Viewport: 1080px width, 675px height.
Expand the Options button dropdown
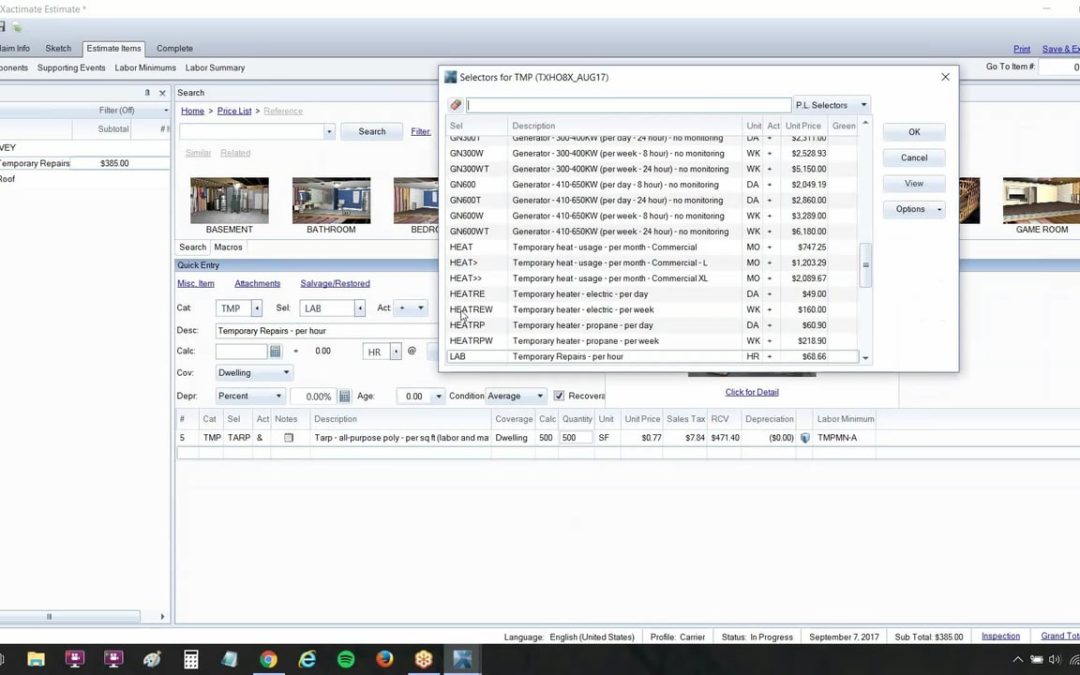coord(939,209)
